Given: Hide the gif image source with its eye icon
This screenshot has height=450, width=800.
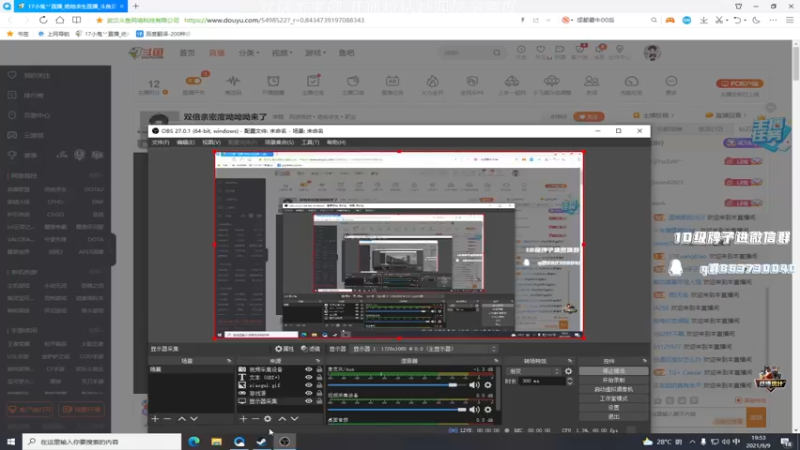Looking at the screenshot, I should tap(308, 385).
